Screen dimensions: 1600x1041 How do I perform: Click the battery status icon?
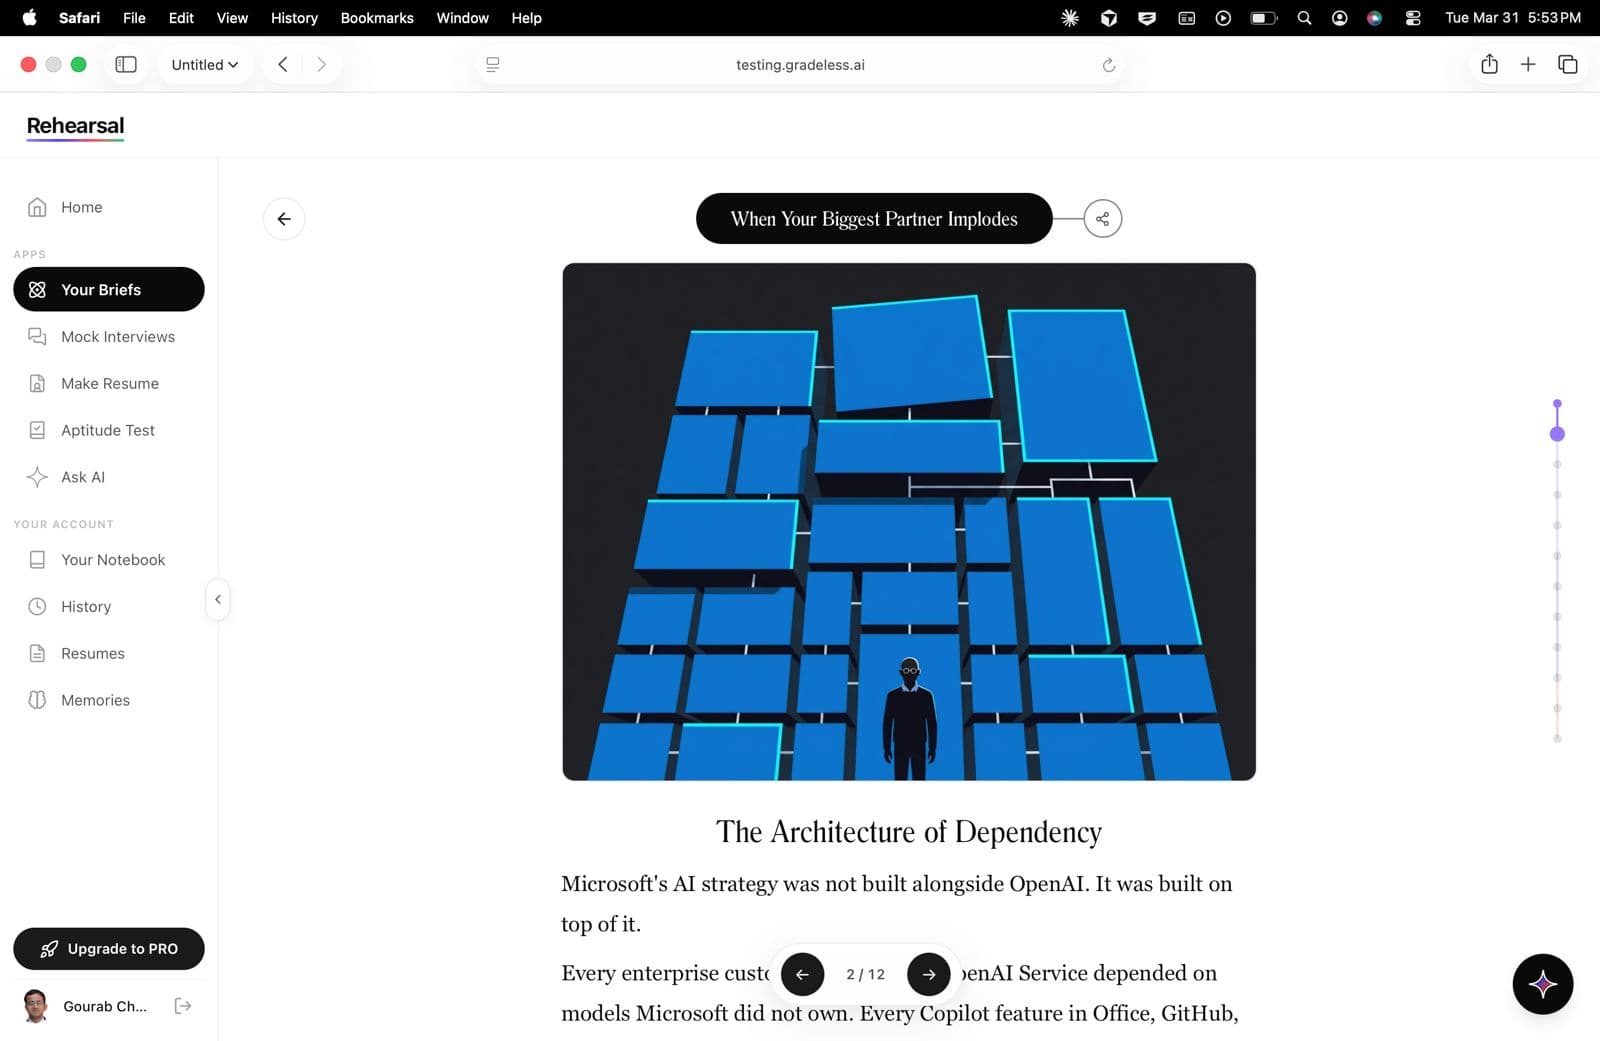click(x=1264, y=18)
